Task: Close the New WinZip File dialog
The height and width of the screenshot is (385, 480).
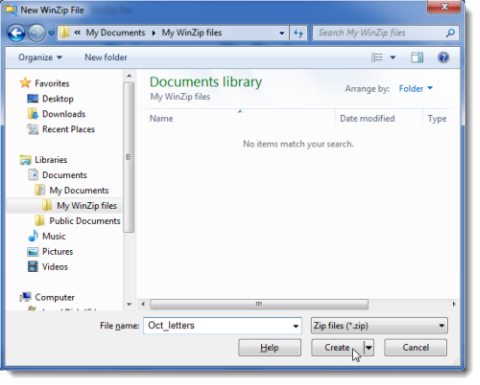Action: (x=444, y=7)
